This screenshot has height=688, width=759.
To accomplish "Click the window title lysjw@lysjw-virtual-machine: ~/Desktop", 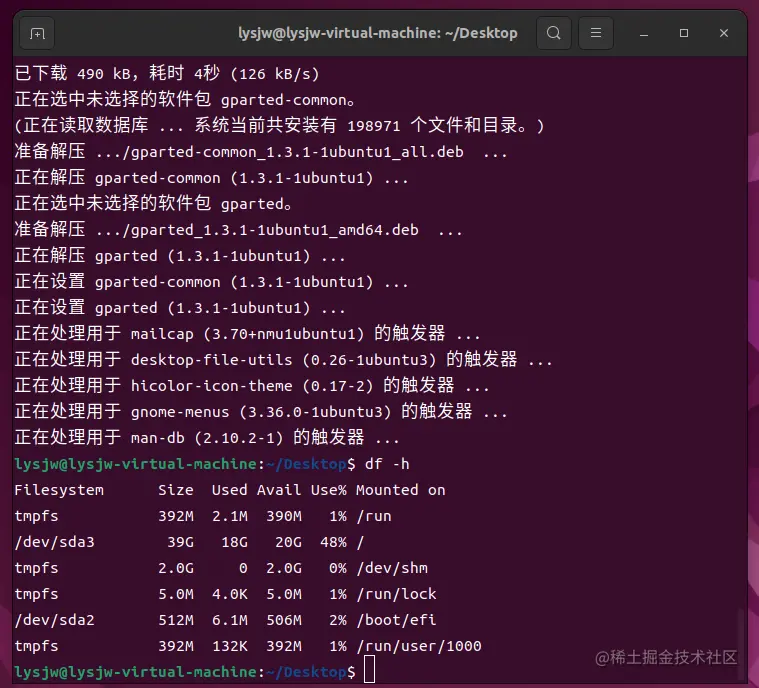I will [378, 33].
